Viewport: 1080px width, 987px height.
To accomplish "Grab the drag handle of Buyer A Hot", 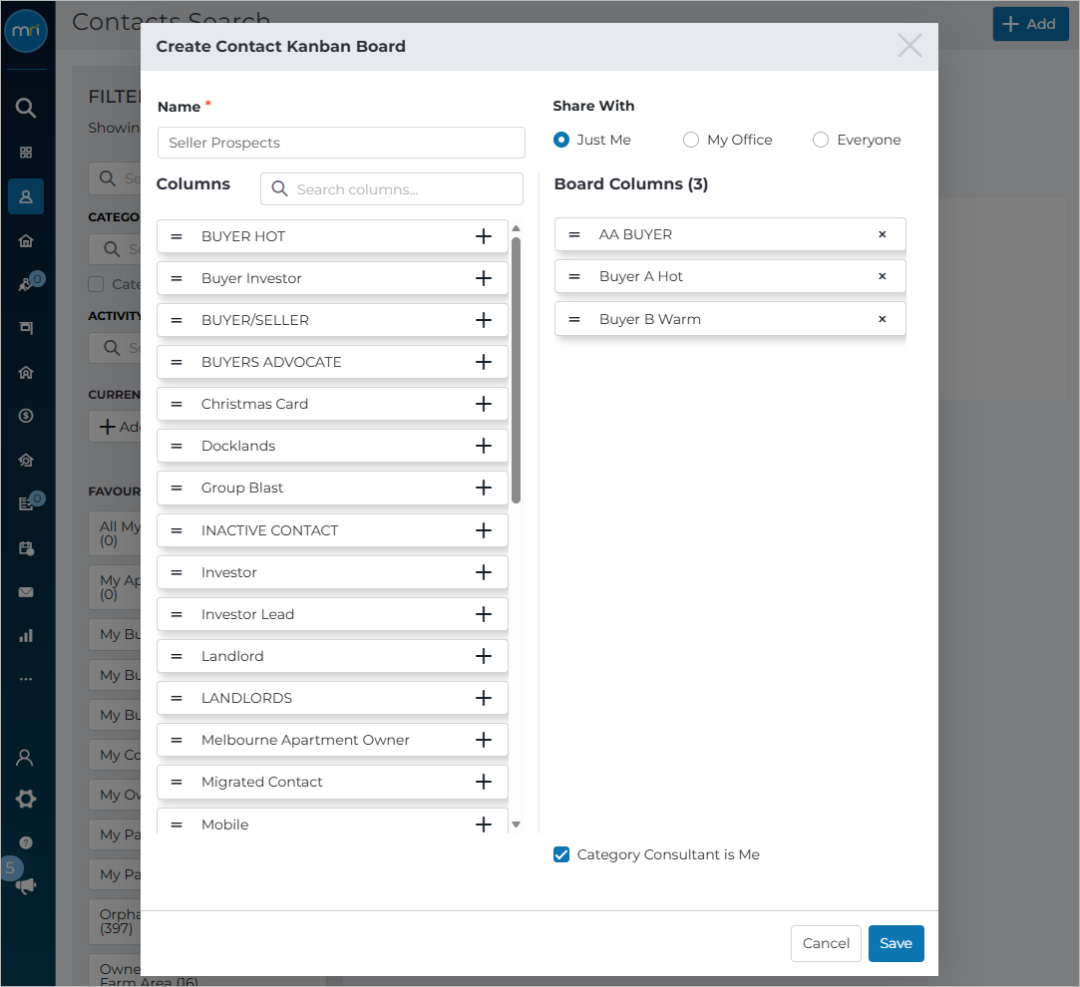I will [x=574, y=276].
